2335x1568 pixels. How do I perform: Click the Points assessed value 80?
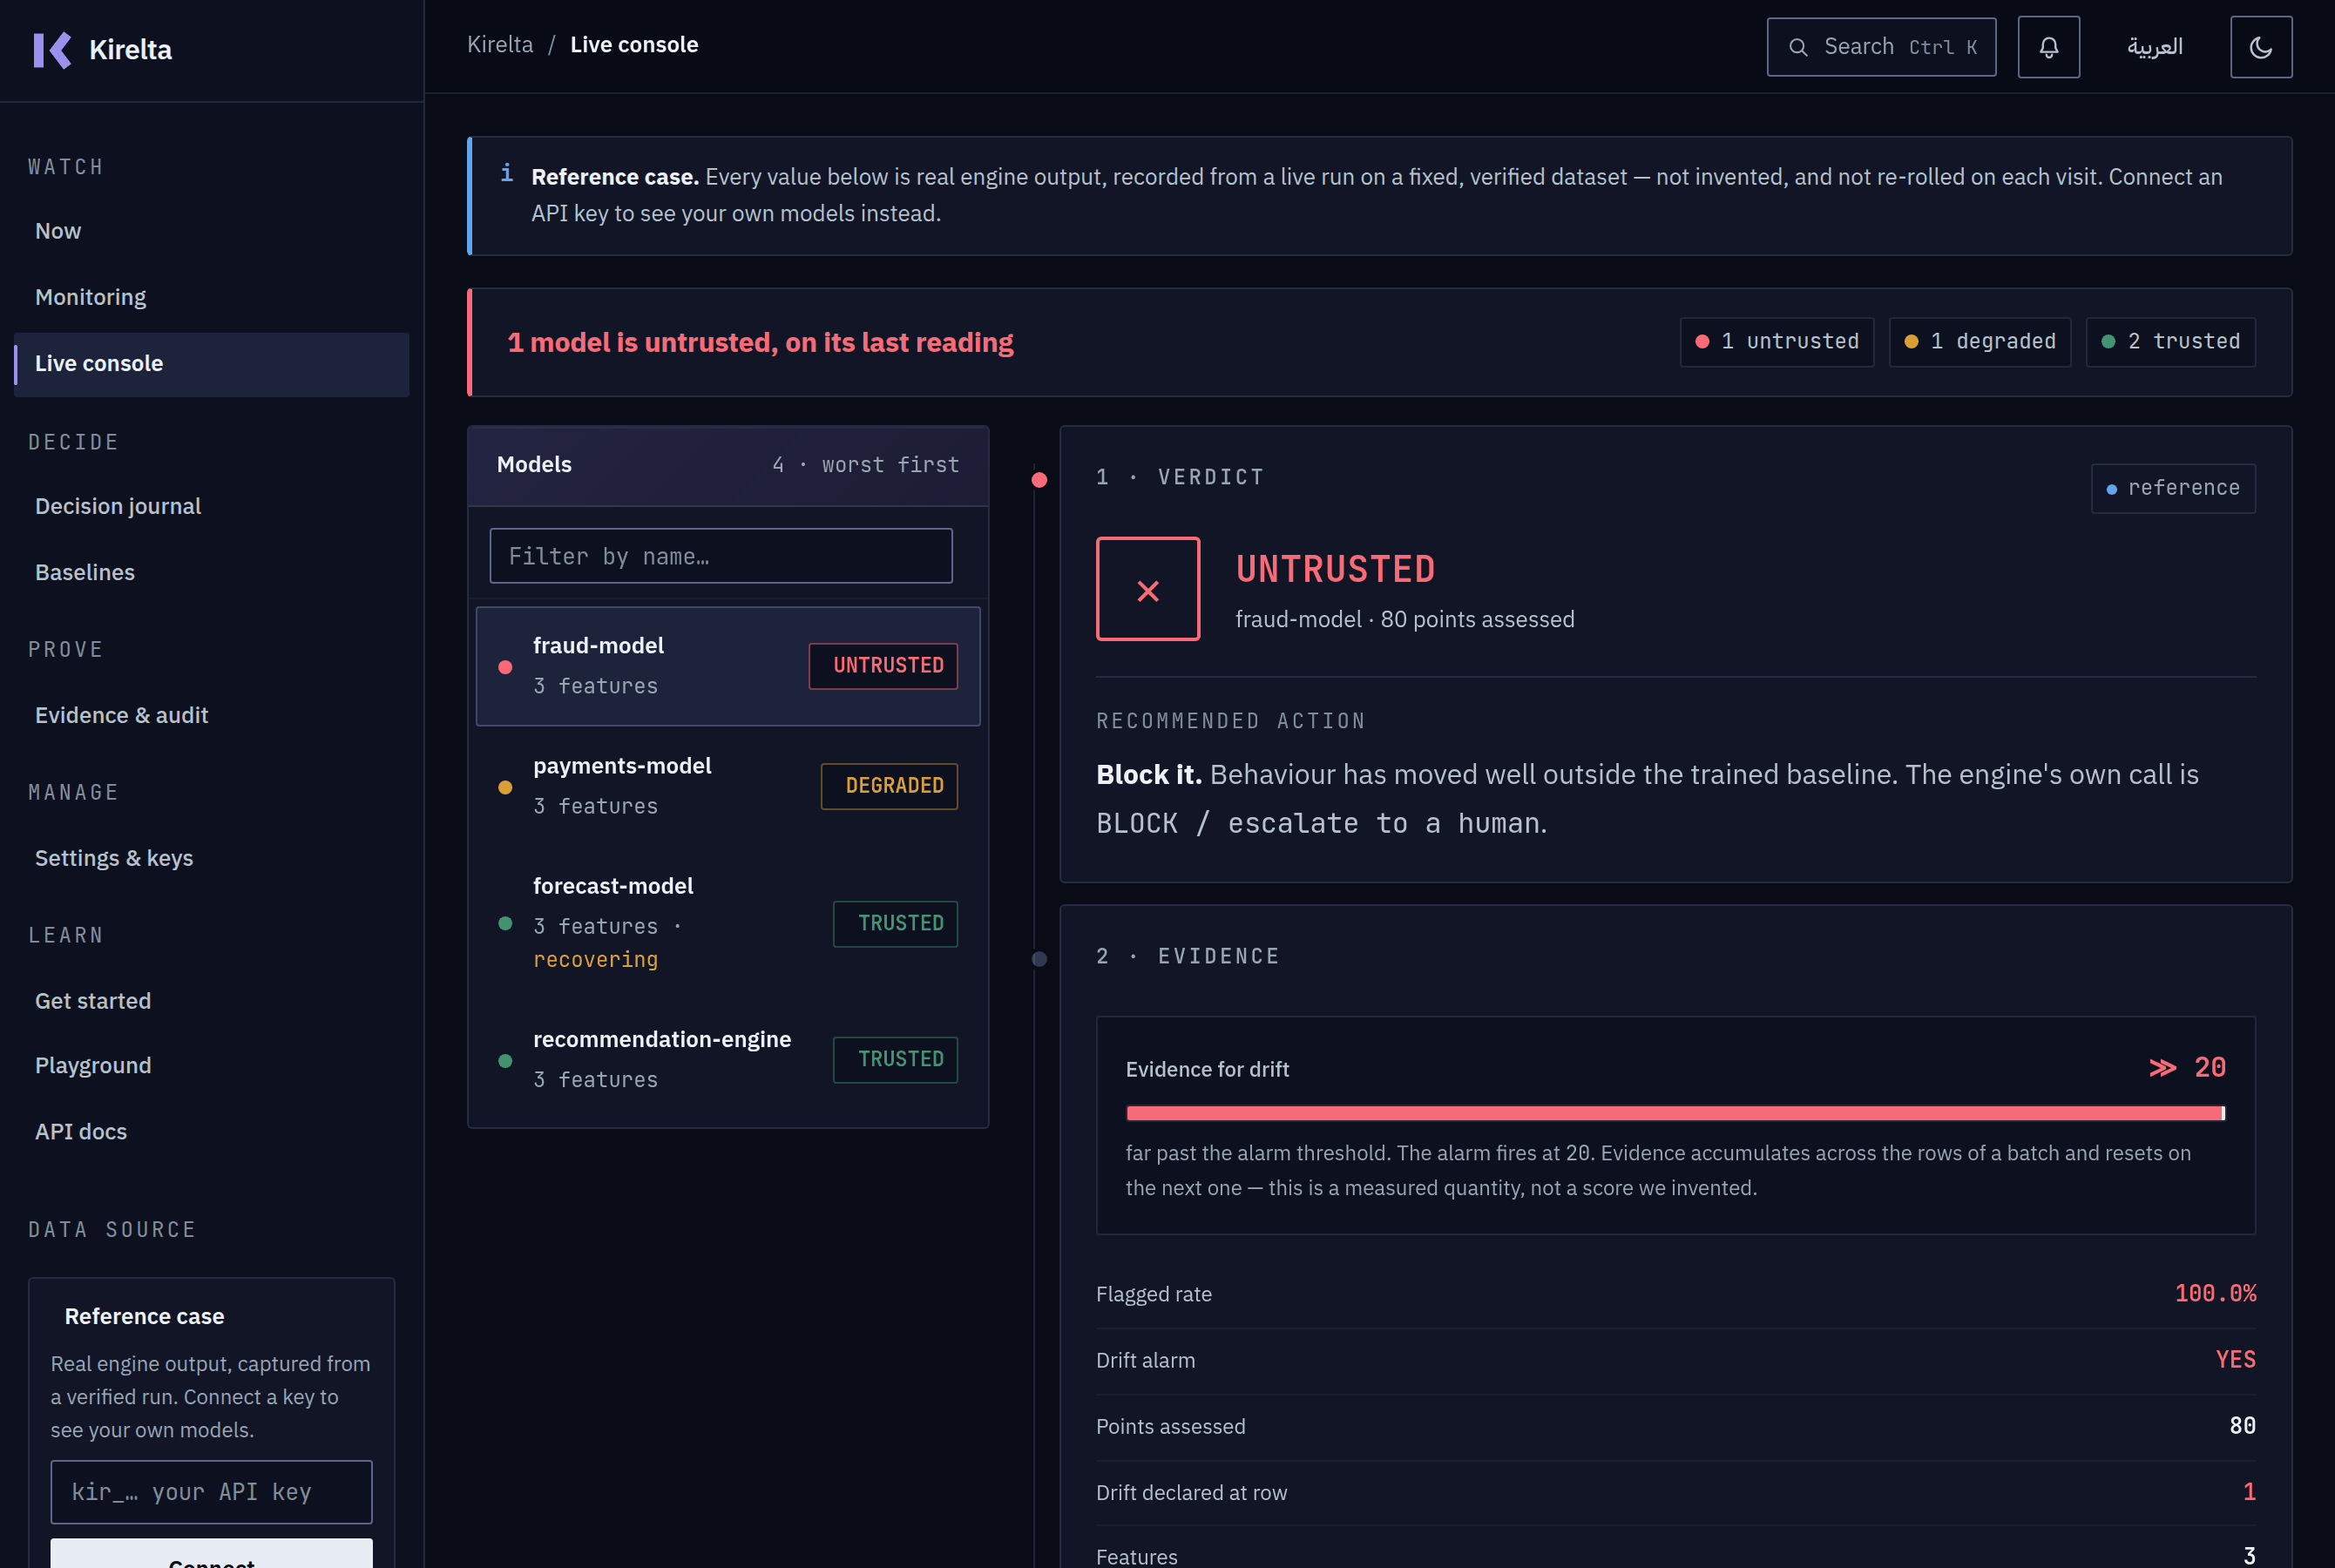click(x=2242, y=1425)
